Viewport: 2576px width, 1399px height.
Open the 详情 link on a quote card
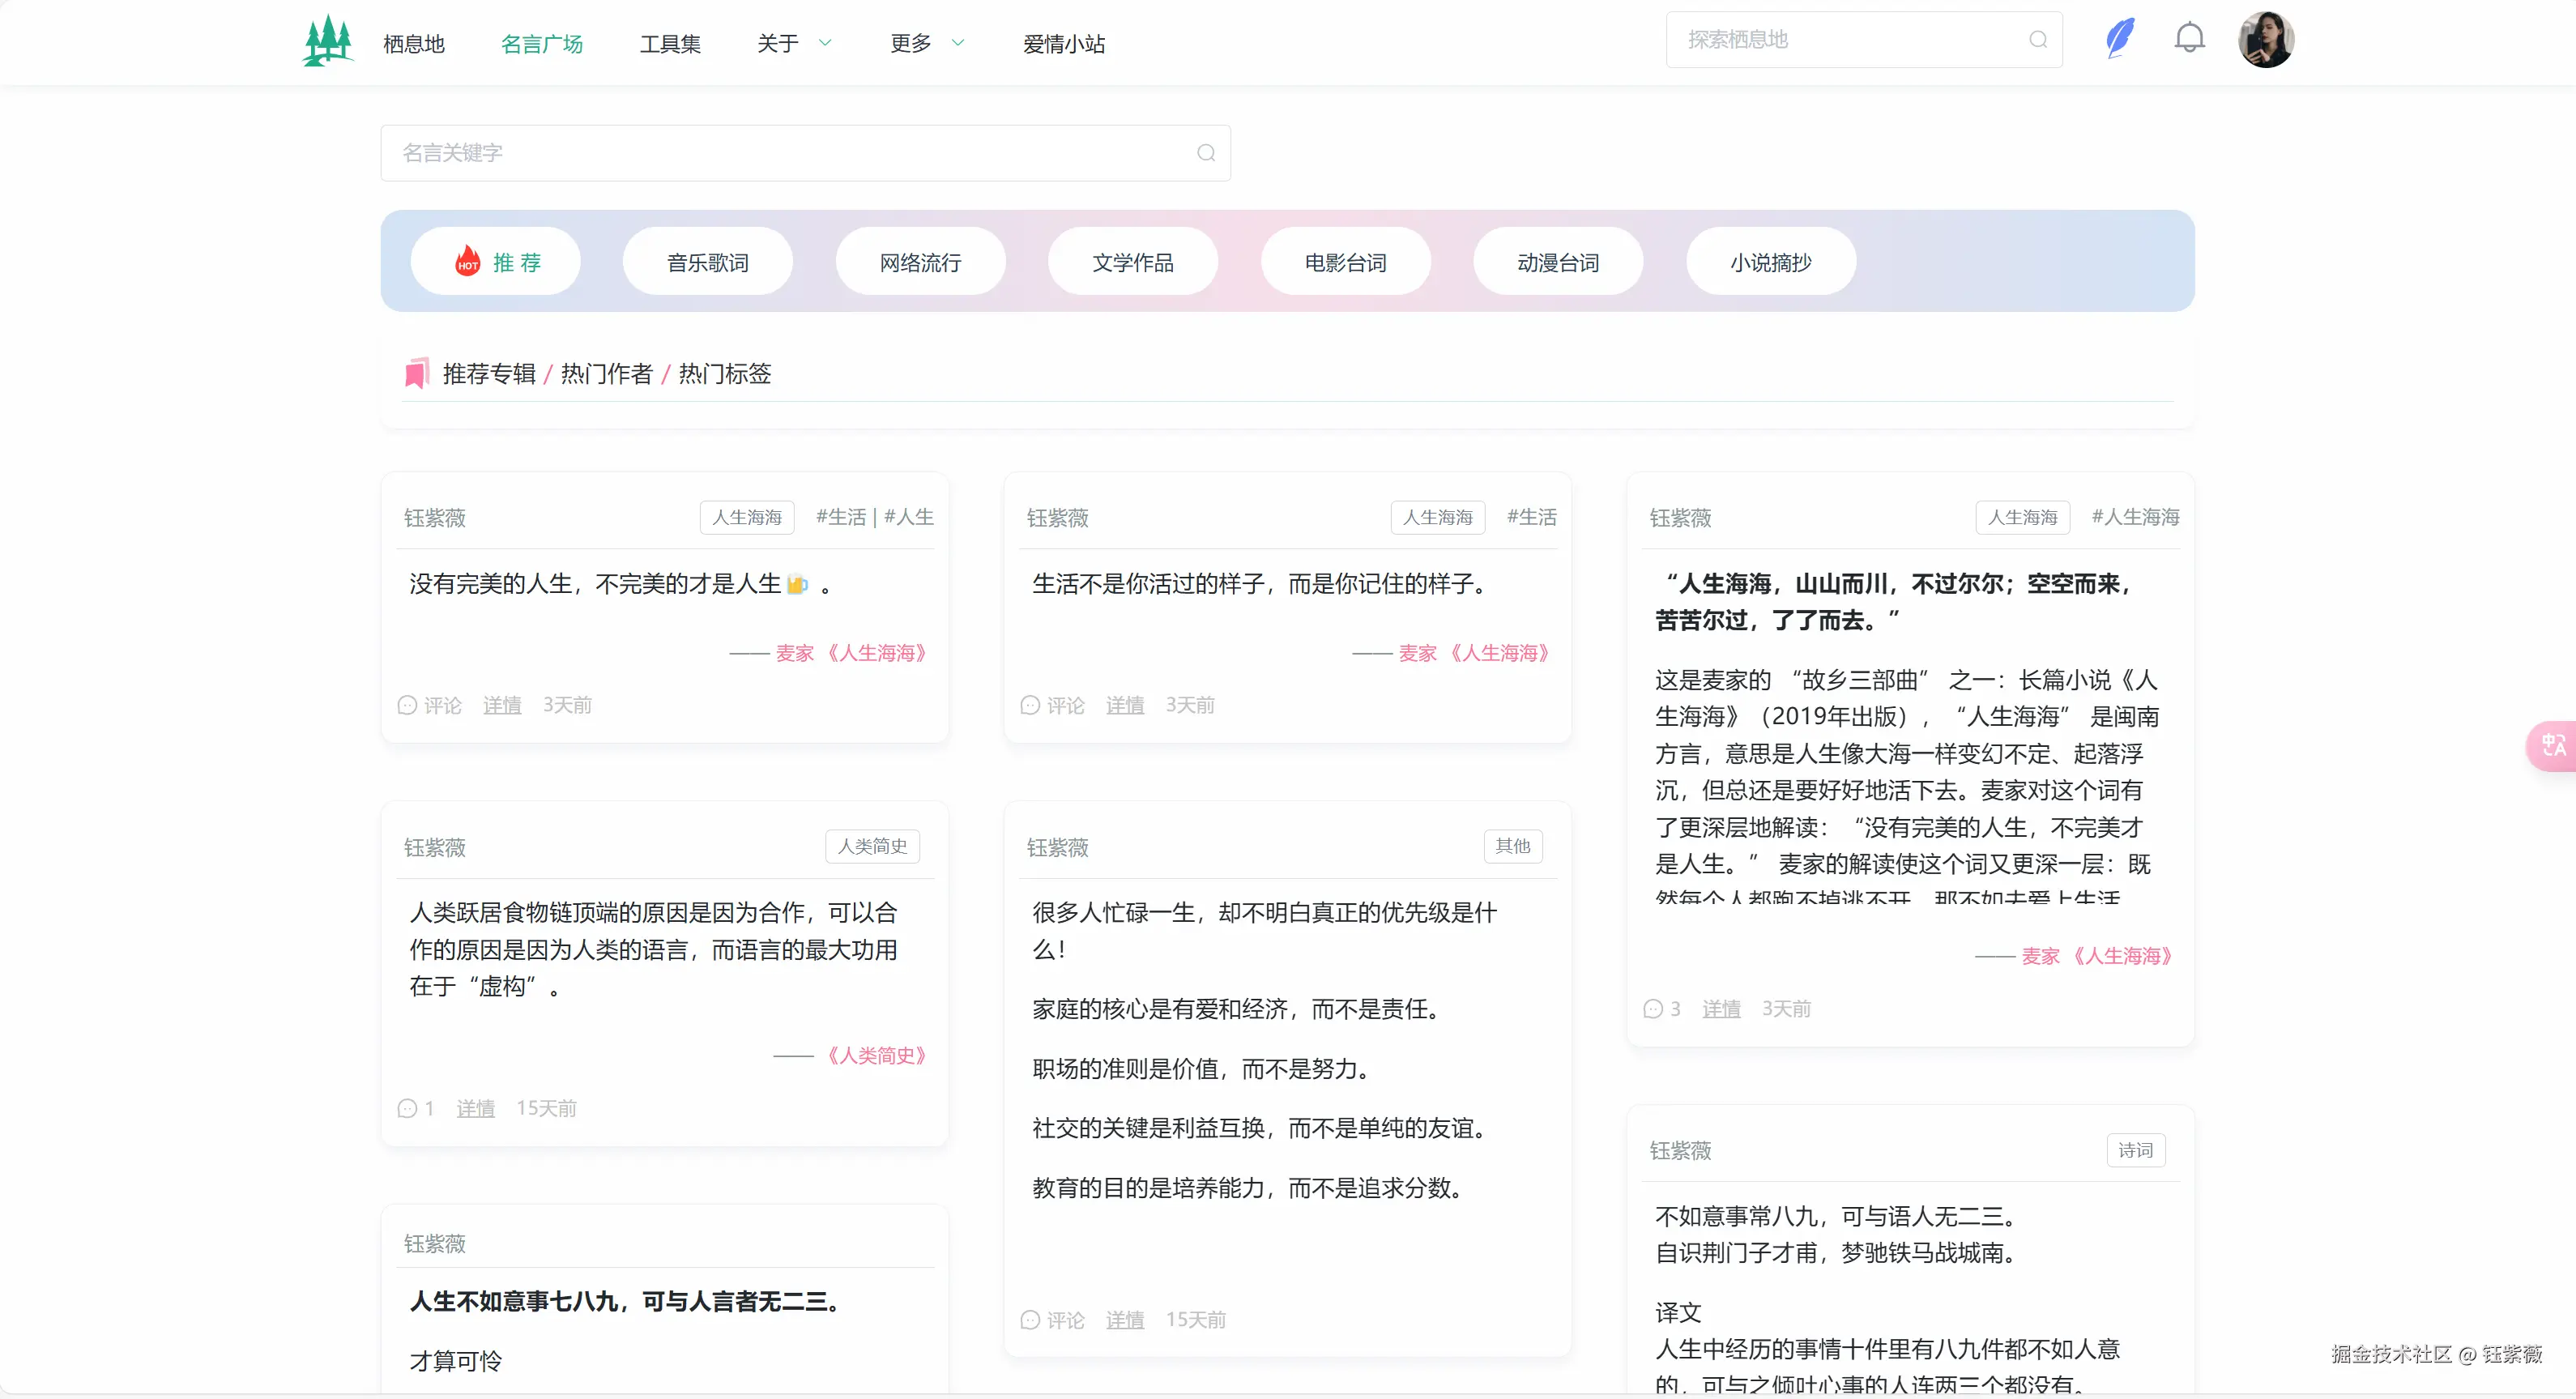coord(502,705)
